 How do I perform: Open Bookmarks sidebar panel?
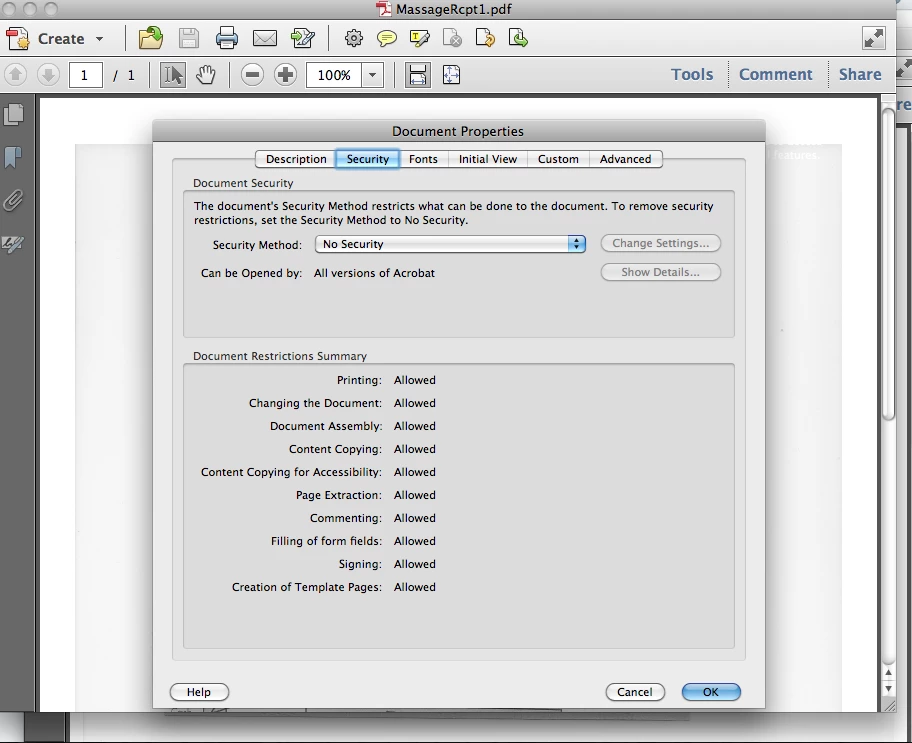click(13, 157)
